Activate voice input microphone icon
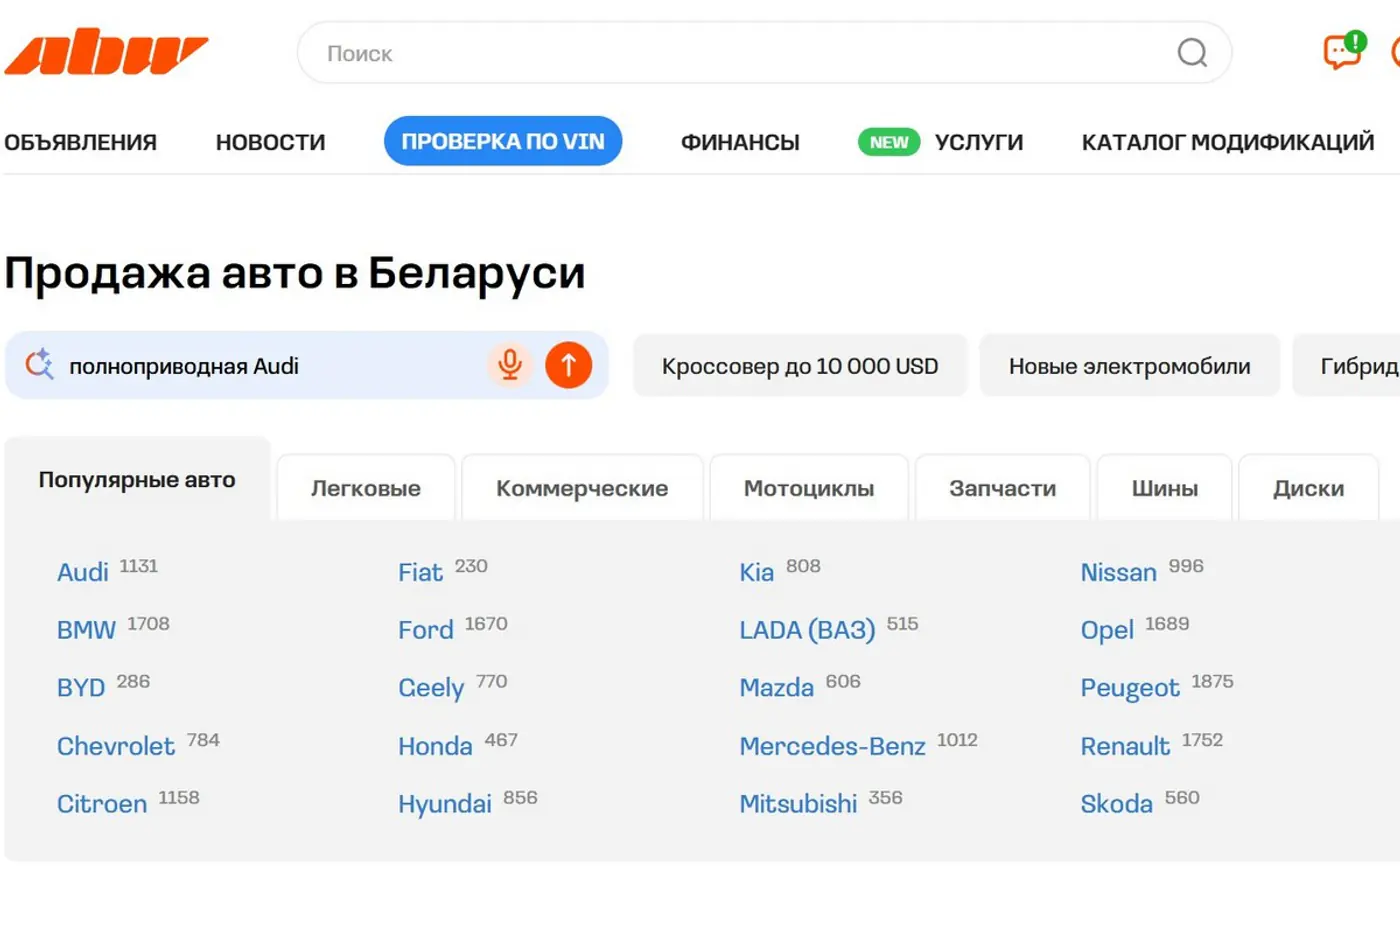Viewport: 1400px width, 933px height. pos(510,365)
